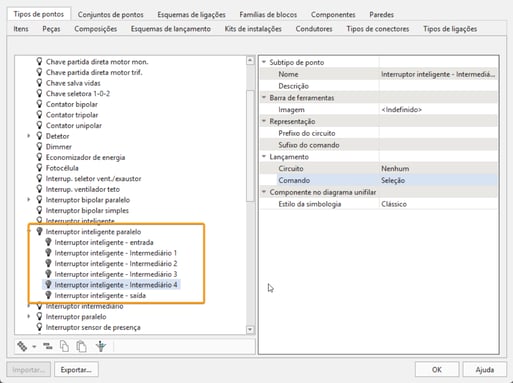This screenshot has height=383, width=513.
Task: Click the dark bulb icon of Interruptor inteligente - saída
Action: pos(48,295)
